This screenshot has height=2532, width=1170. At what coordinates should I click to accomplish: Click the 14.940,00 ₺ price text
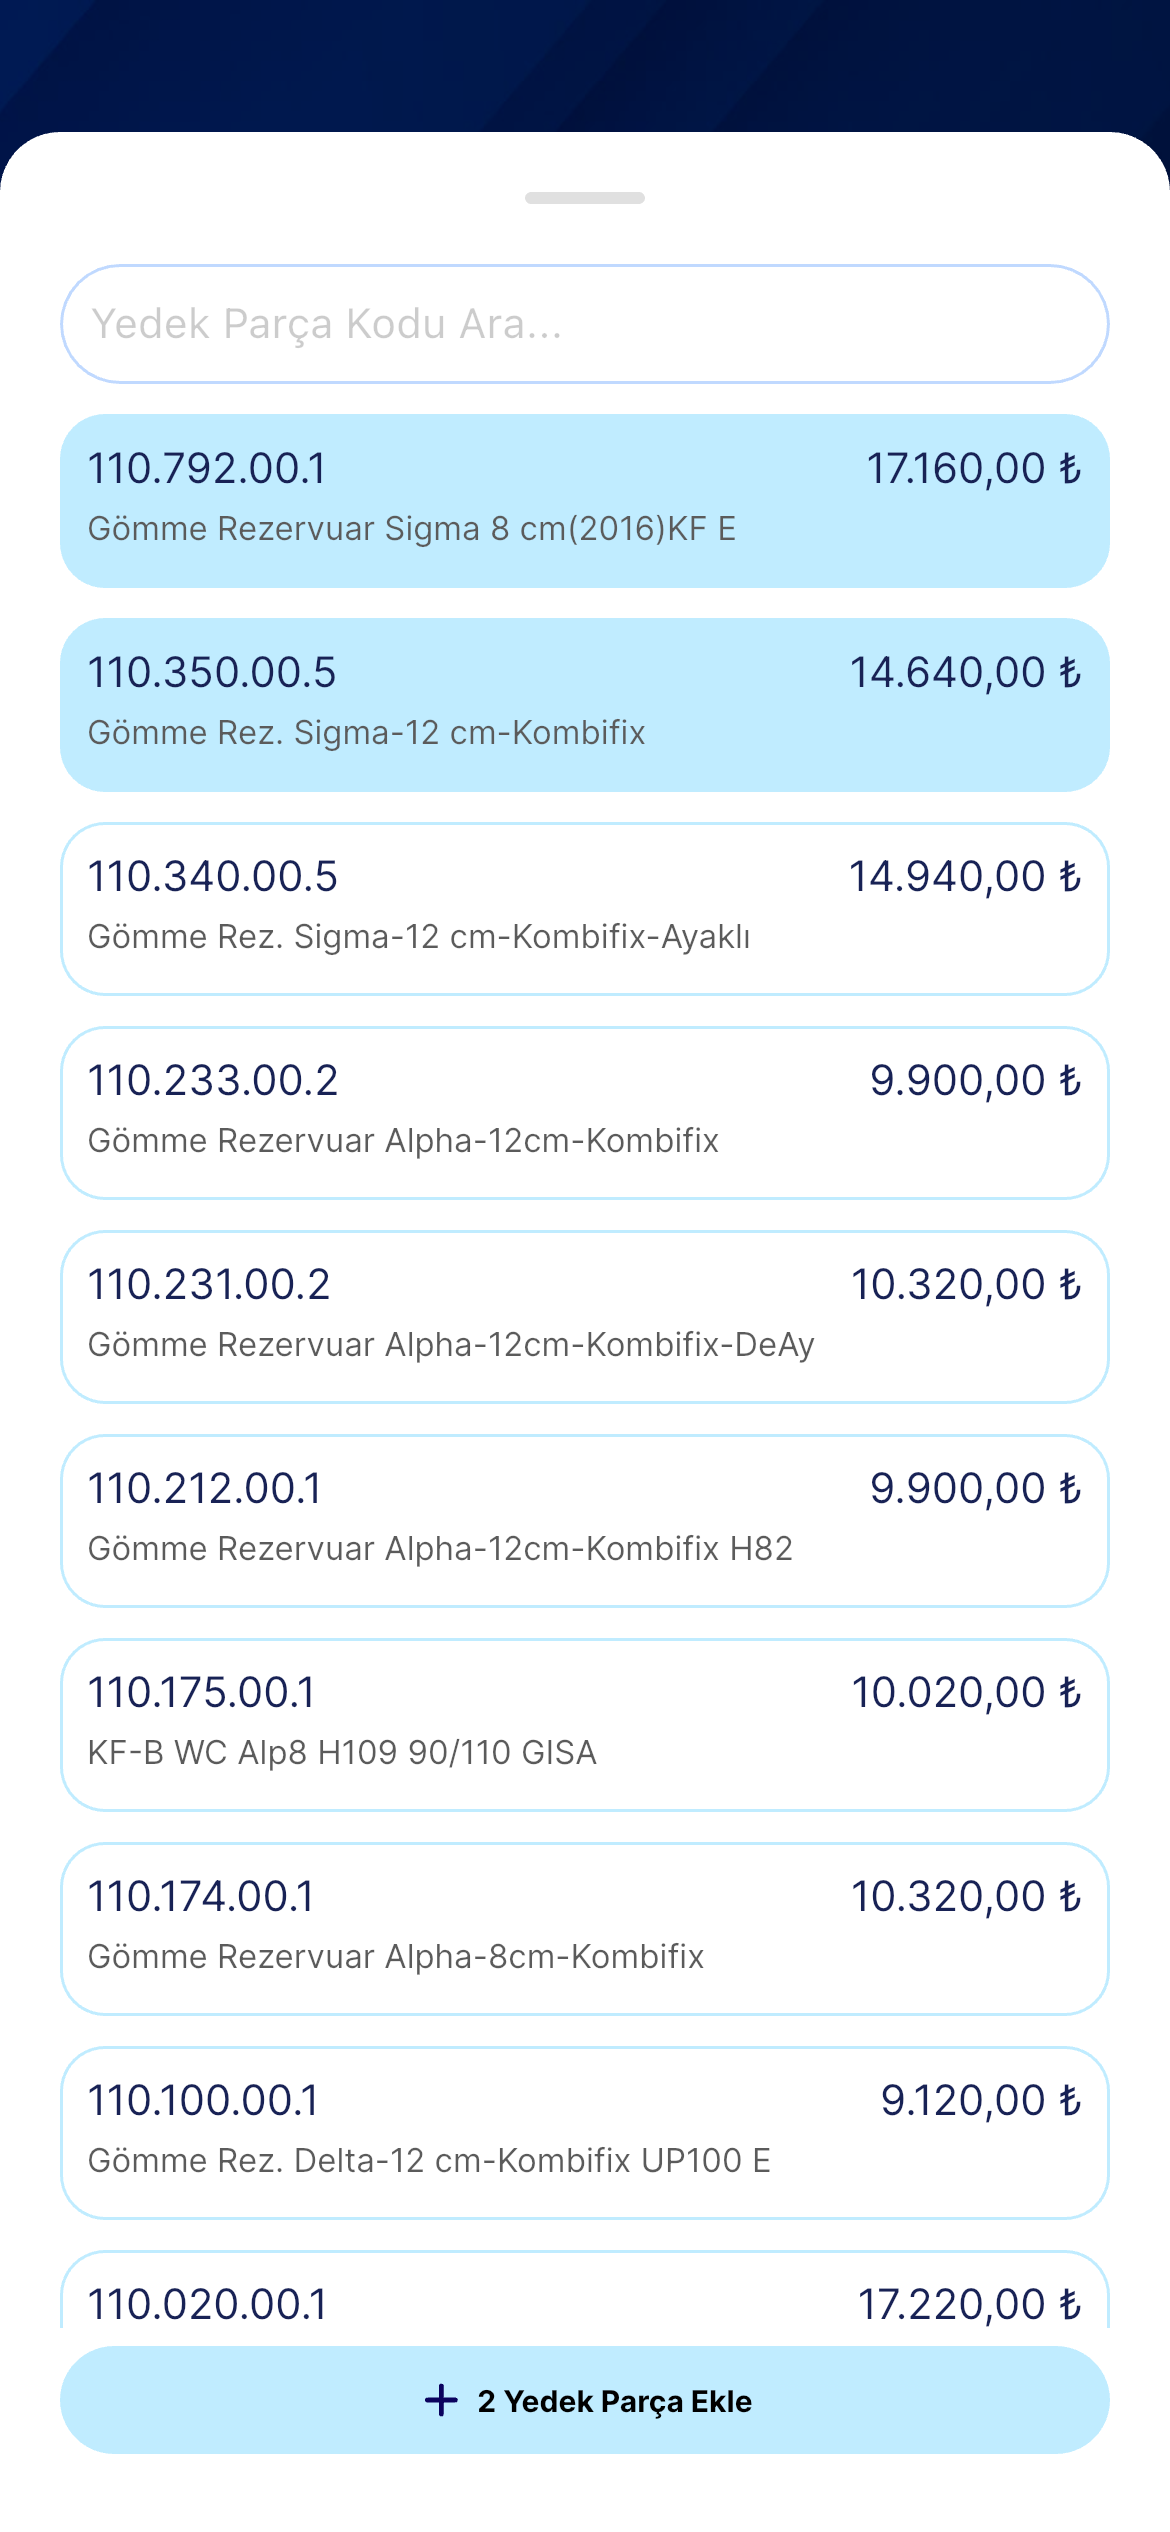pos(965,877)
